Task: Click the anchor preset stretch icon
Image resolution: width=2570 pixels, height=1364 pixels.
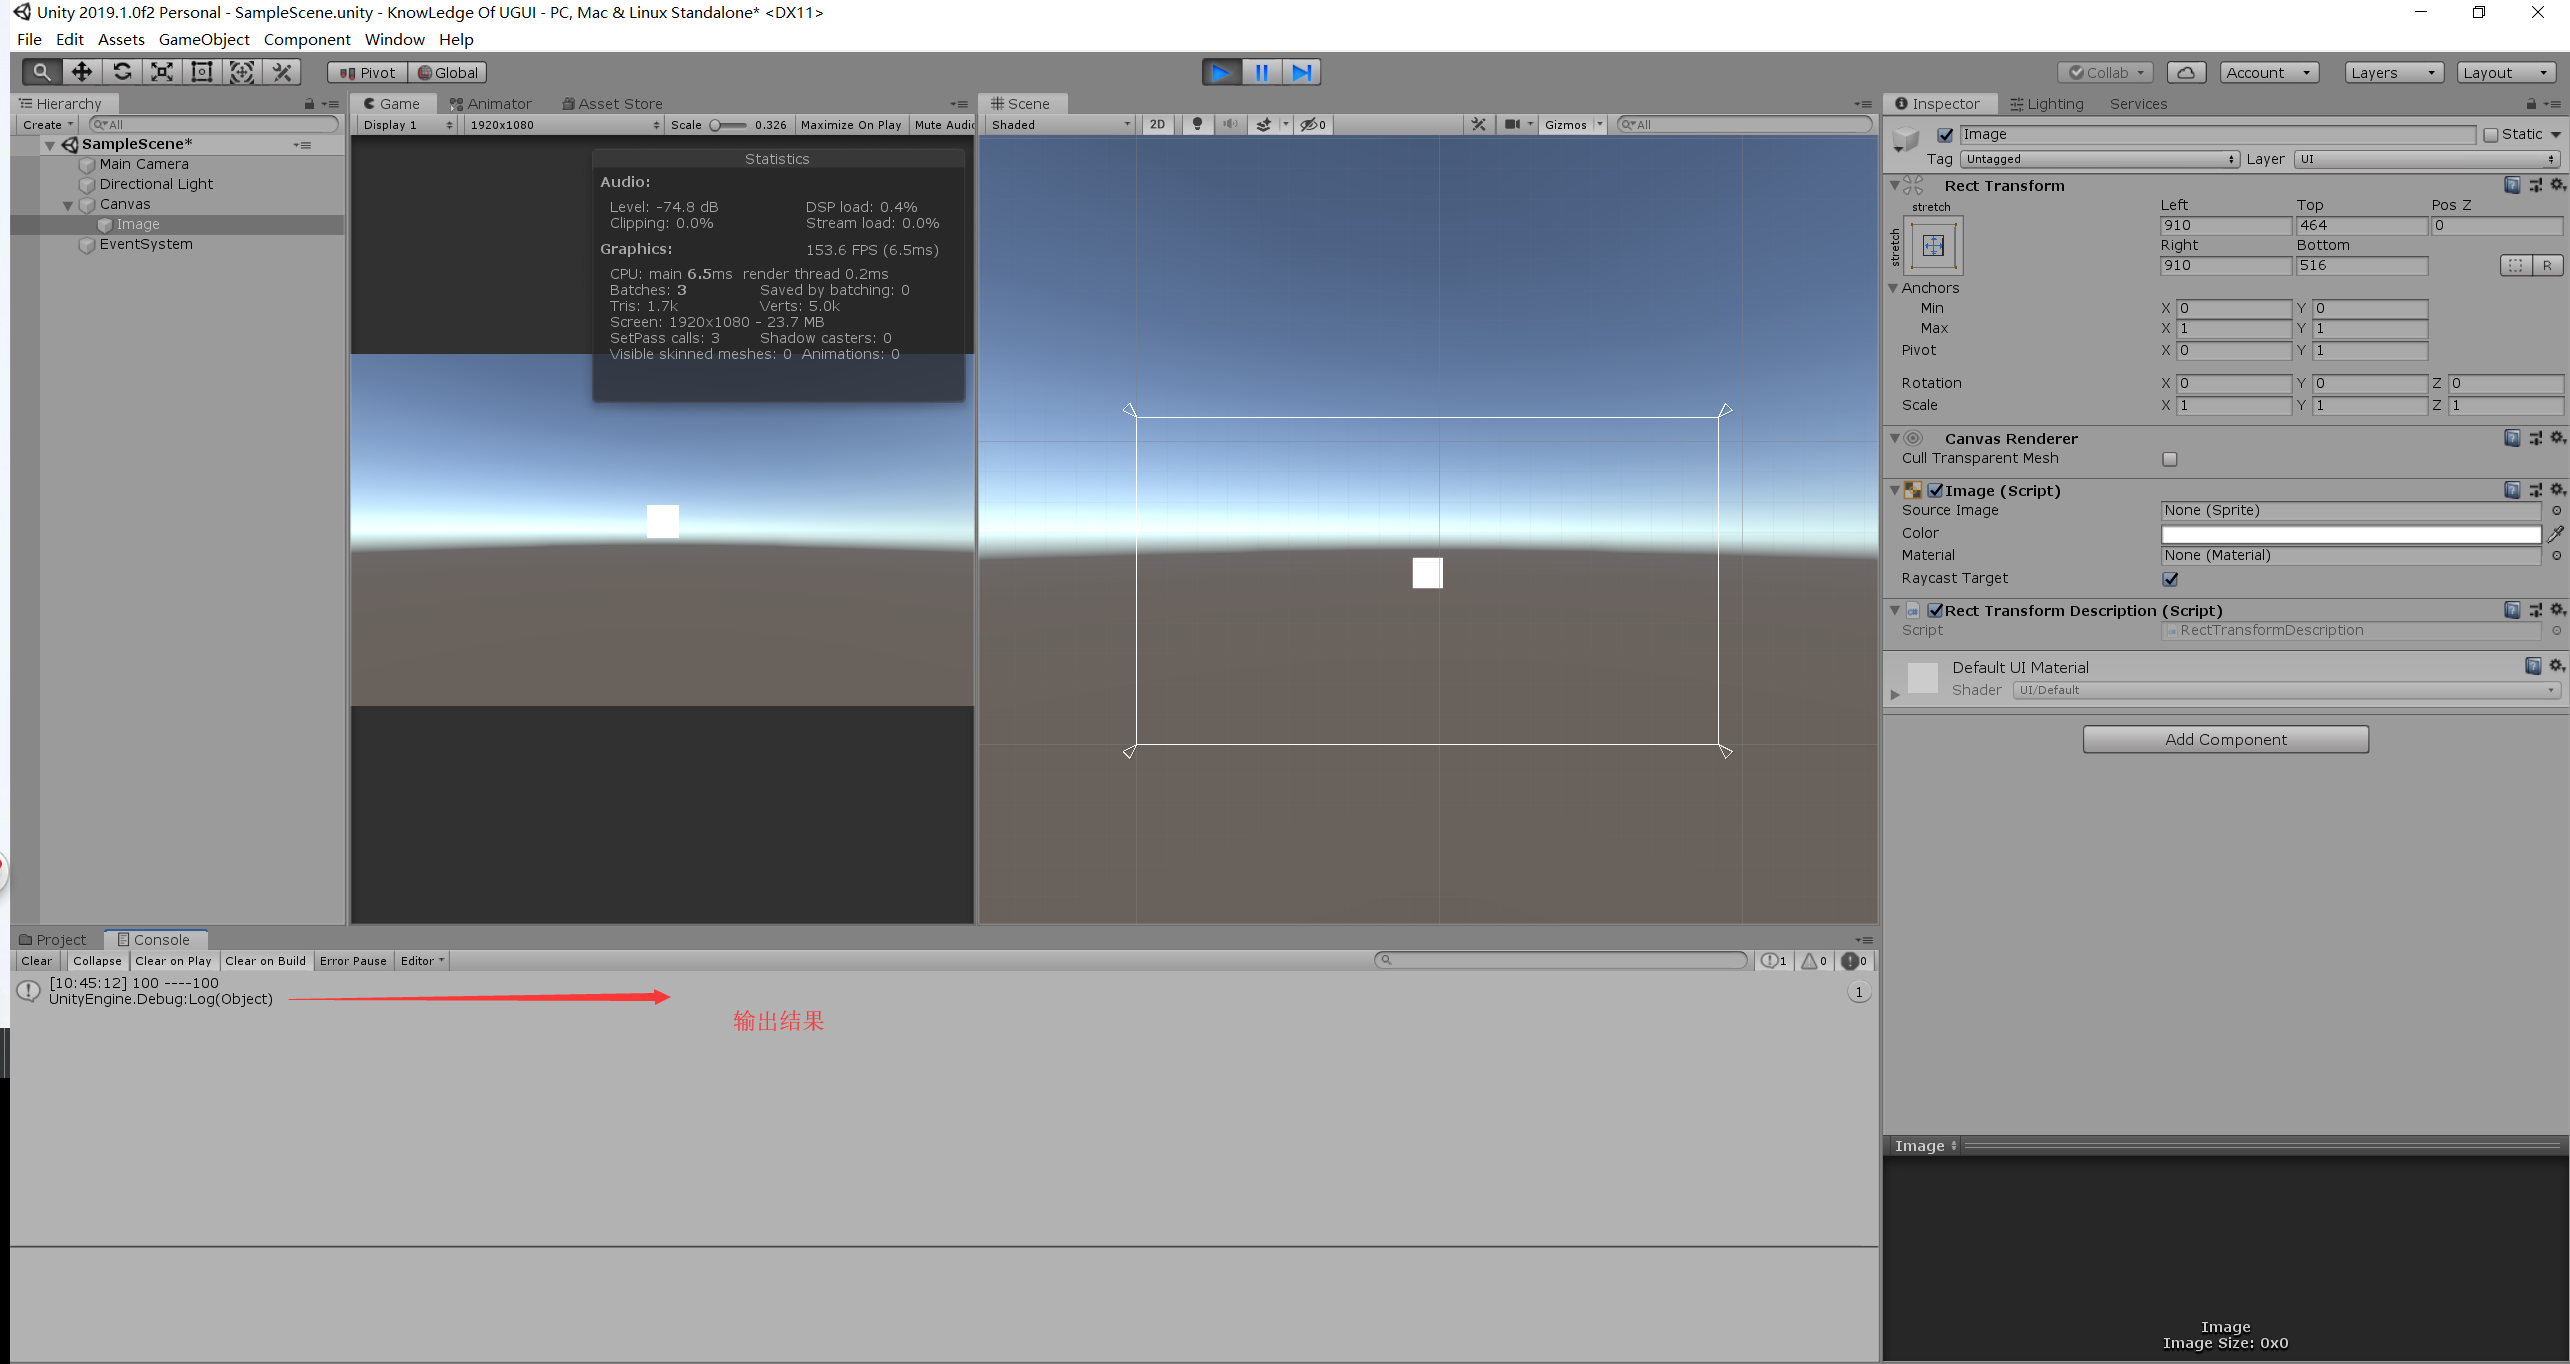Action: pos(1933,246)
